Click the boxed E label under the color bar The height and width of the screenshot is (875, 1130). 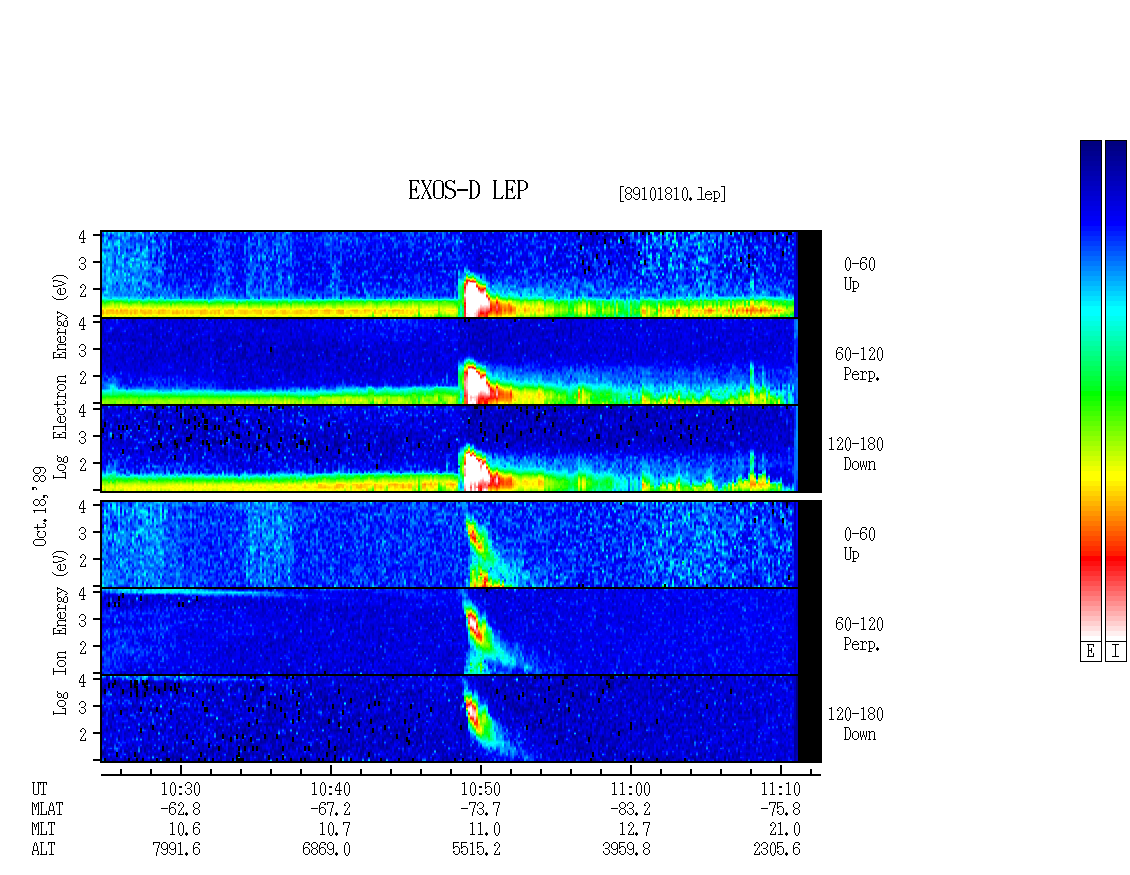click(x=1090, y=652)
